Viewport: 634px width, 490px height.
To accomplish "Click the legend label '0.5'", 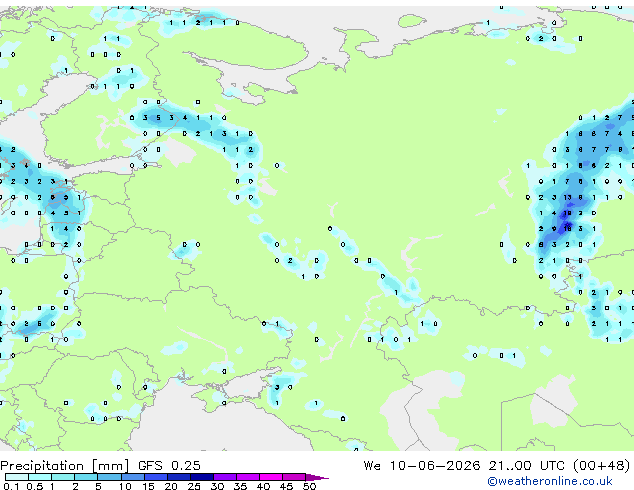I will point(35,486).
